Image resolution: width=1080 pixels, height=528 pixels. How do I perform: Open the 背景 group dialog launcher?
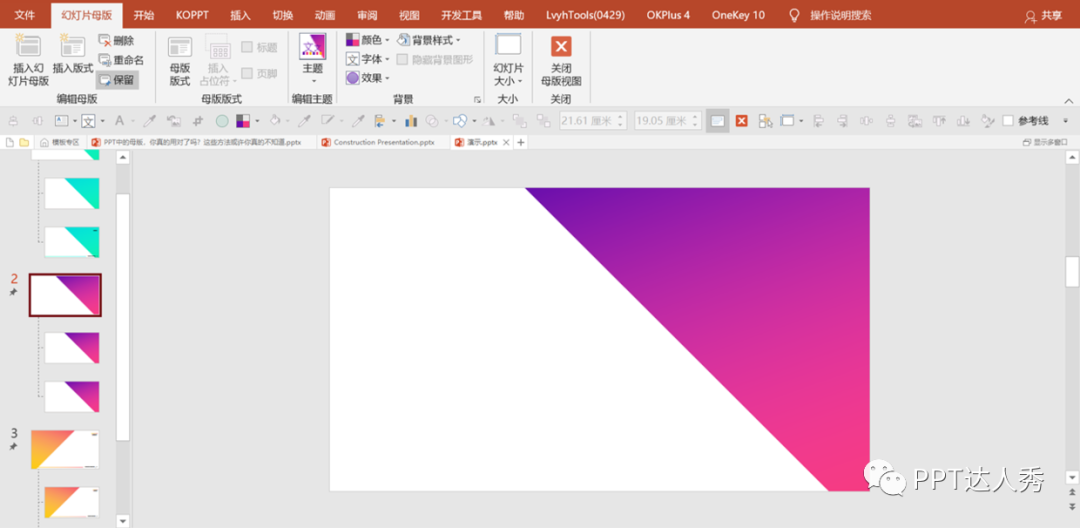[477, 100]
